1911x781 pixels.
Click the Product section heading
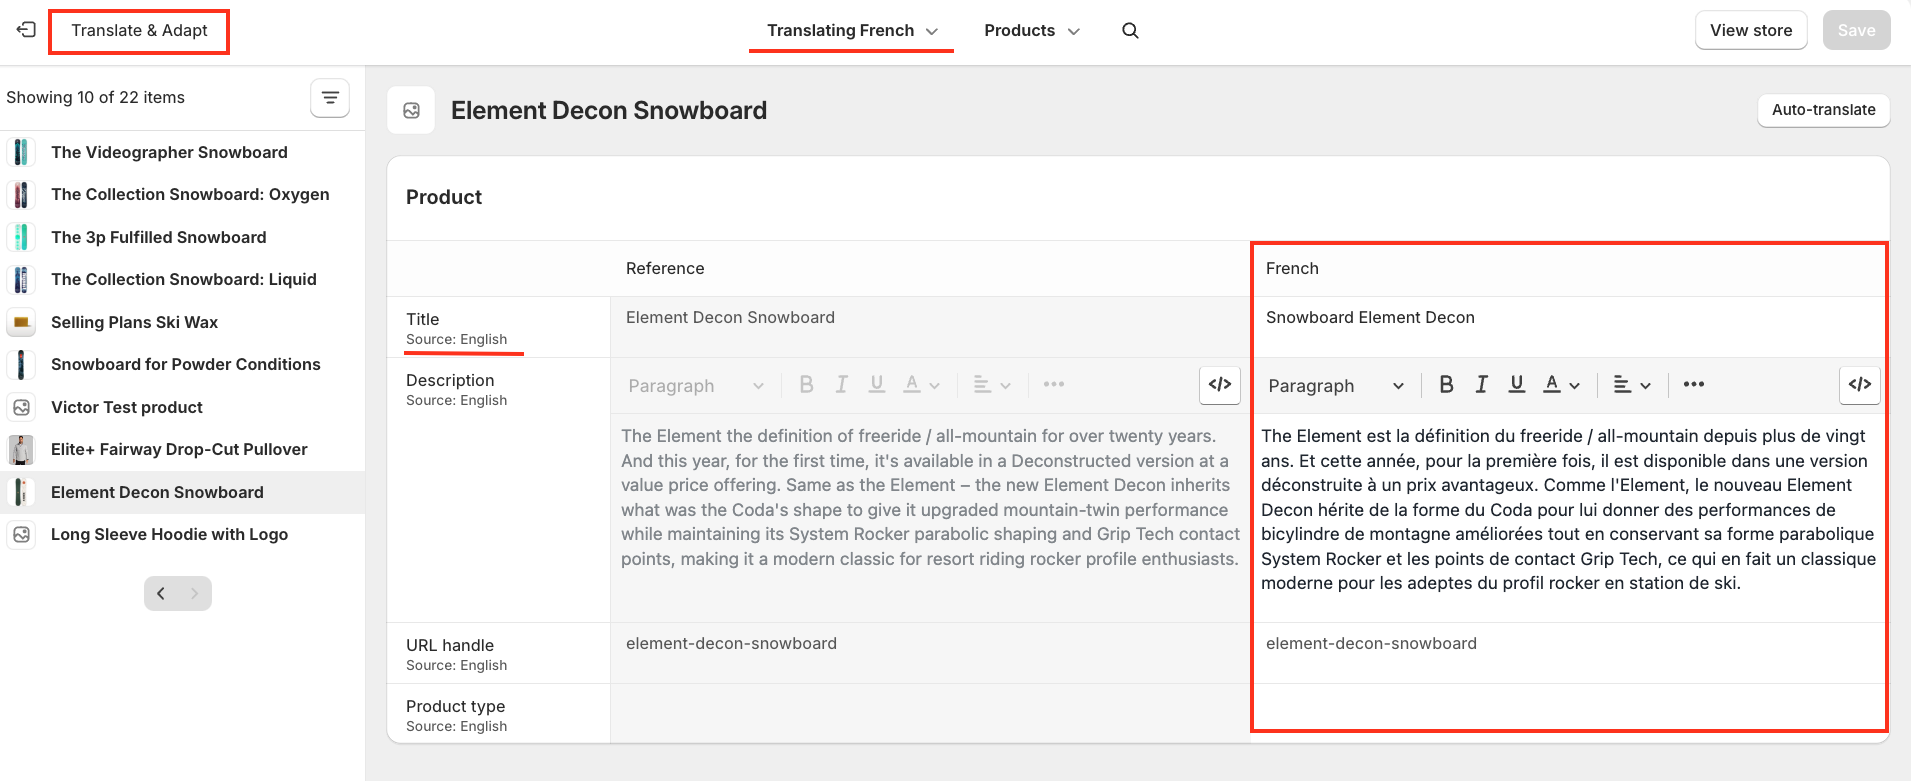[x=444, y=198]
